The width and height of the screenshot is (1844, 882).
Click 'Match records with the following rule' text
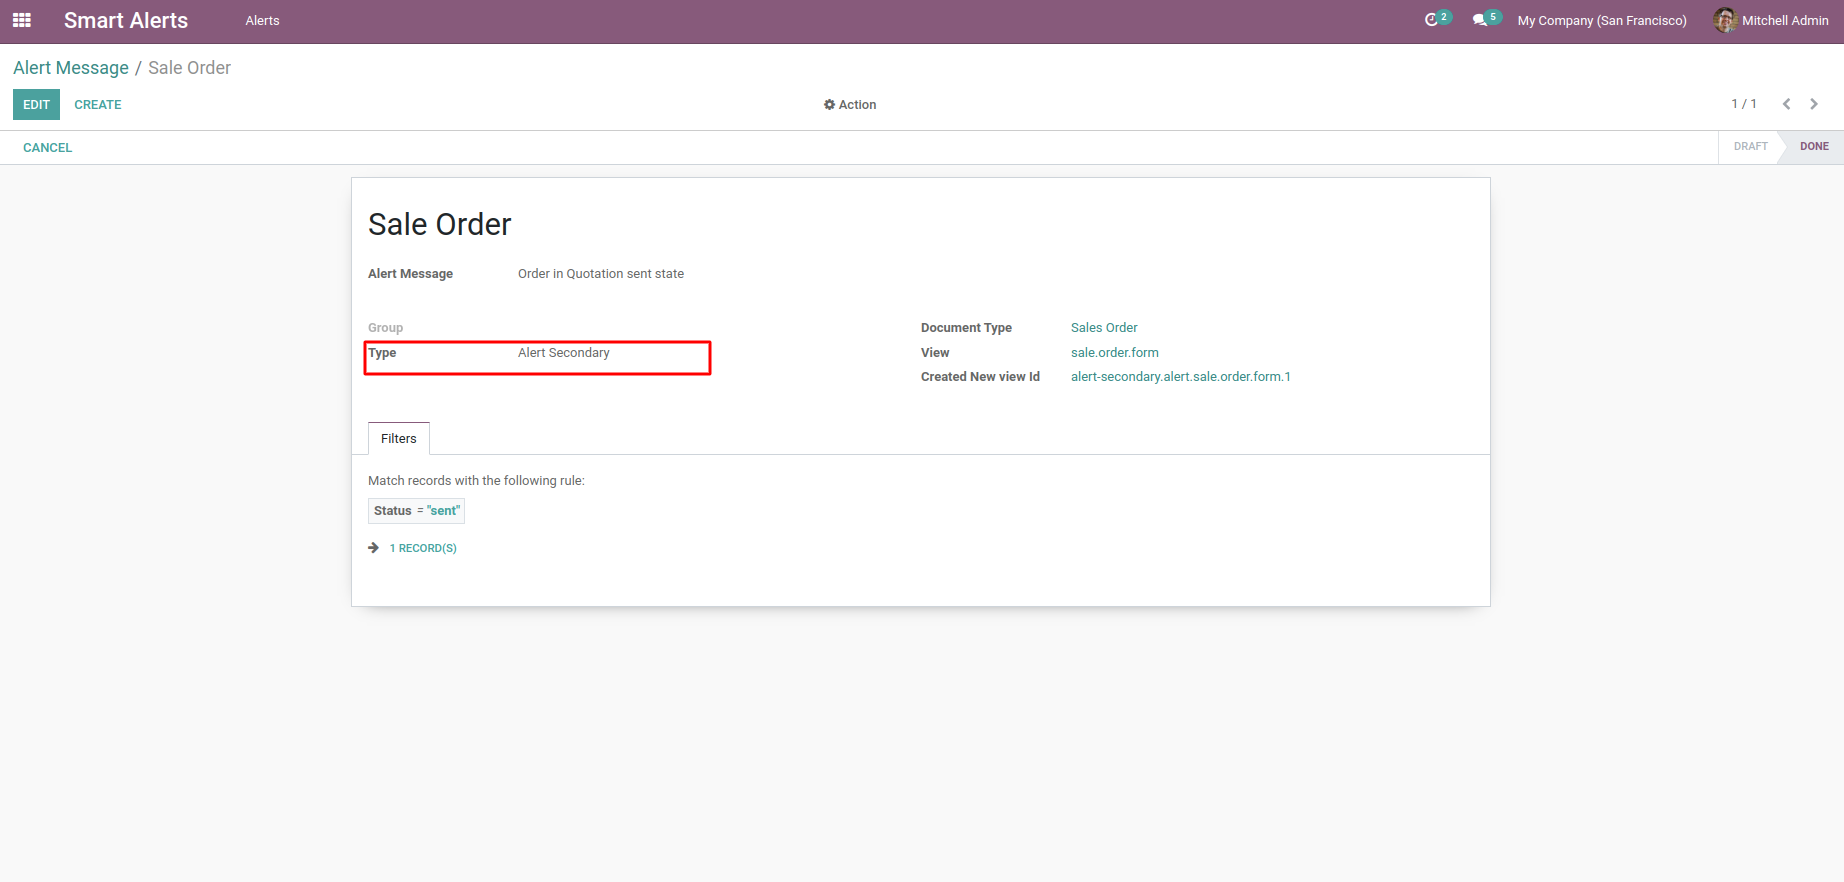[477, 481]
